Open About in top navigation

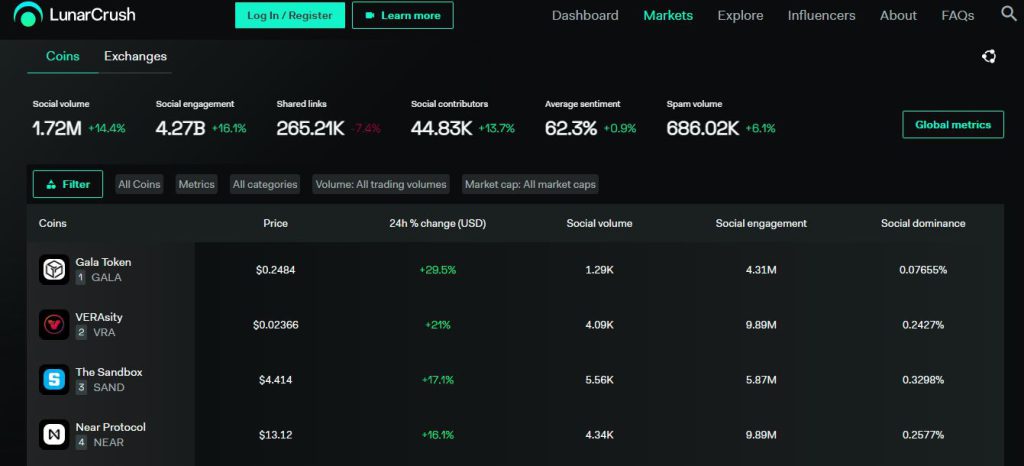898,15
